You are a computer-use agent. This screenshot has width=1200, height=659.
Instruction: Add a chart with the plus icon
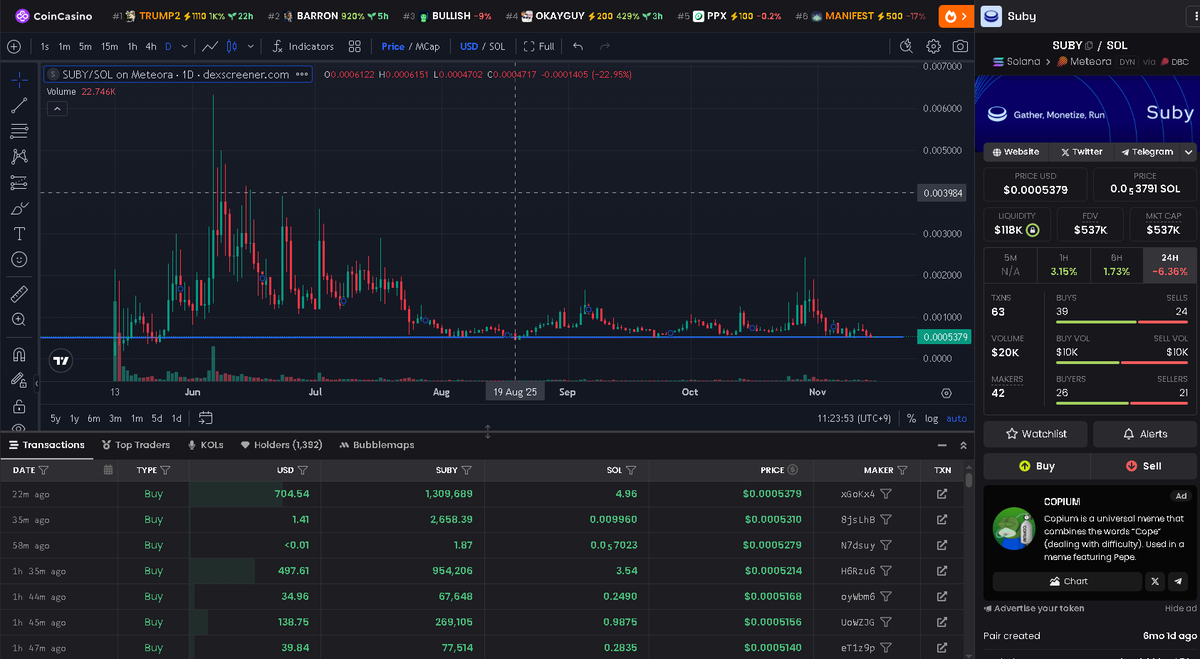(x=14, y=46)
